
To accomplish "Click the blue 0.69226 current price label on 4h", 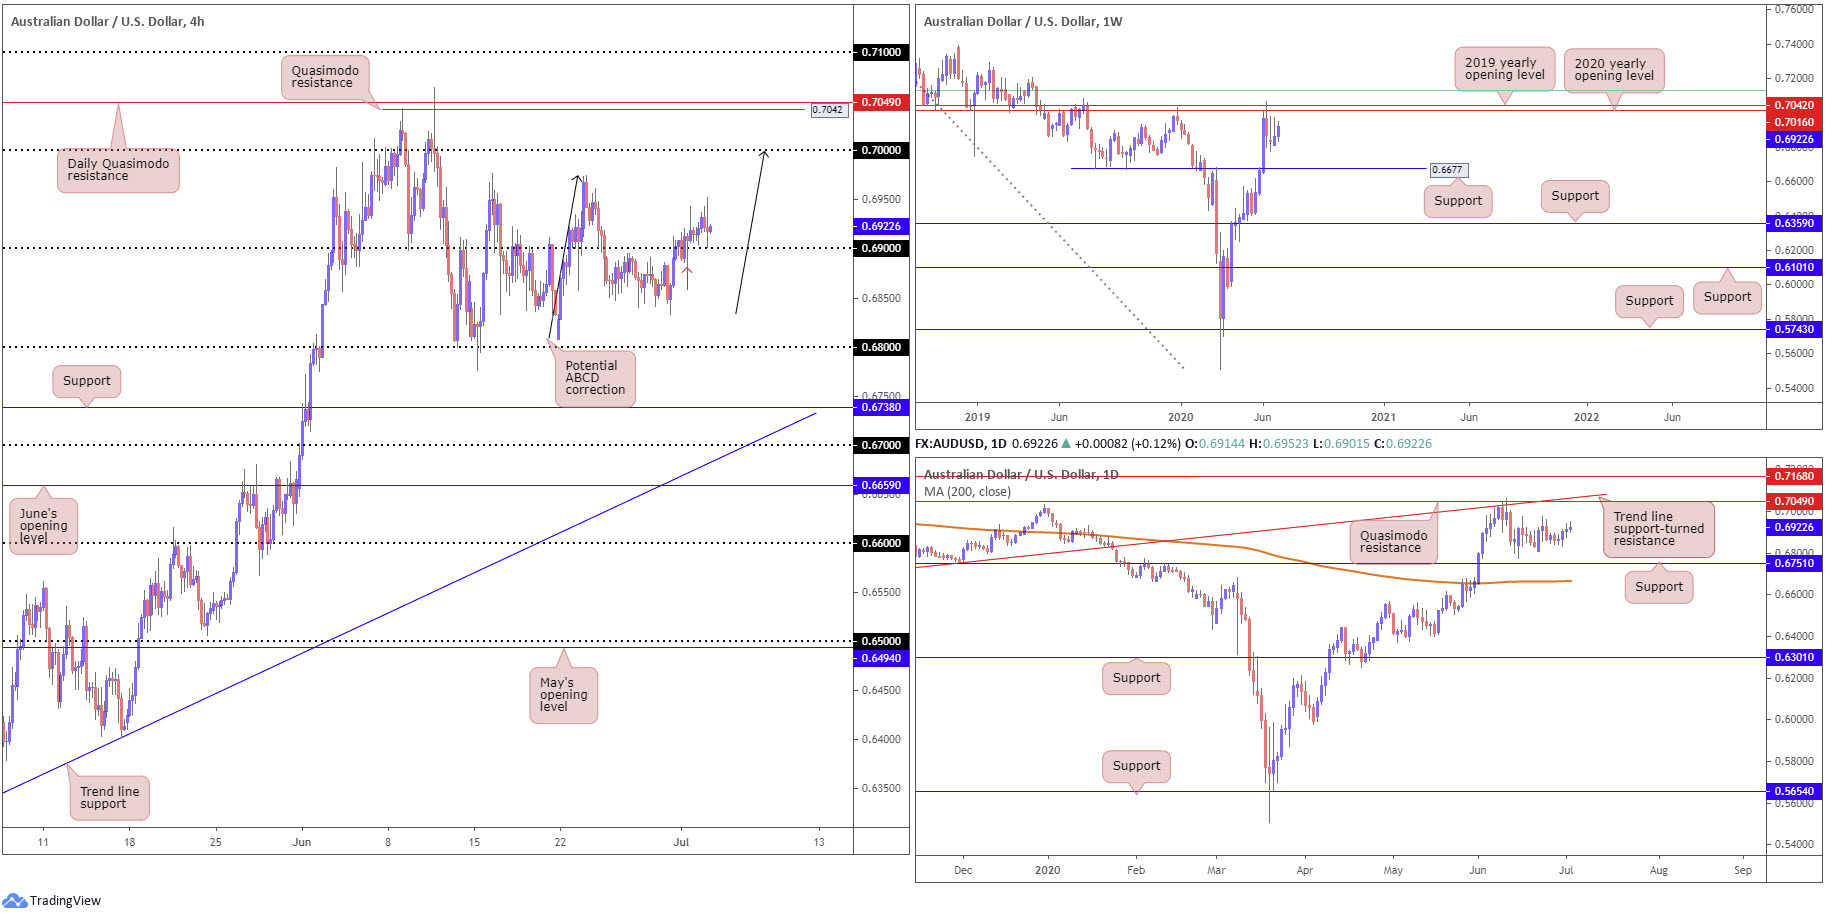I will (x=881, y=226).
